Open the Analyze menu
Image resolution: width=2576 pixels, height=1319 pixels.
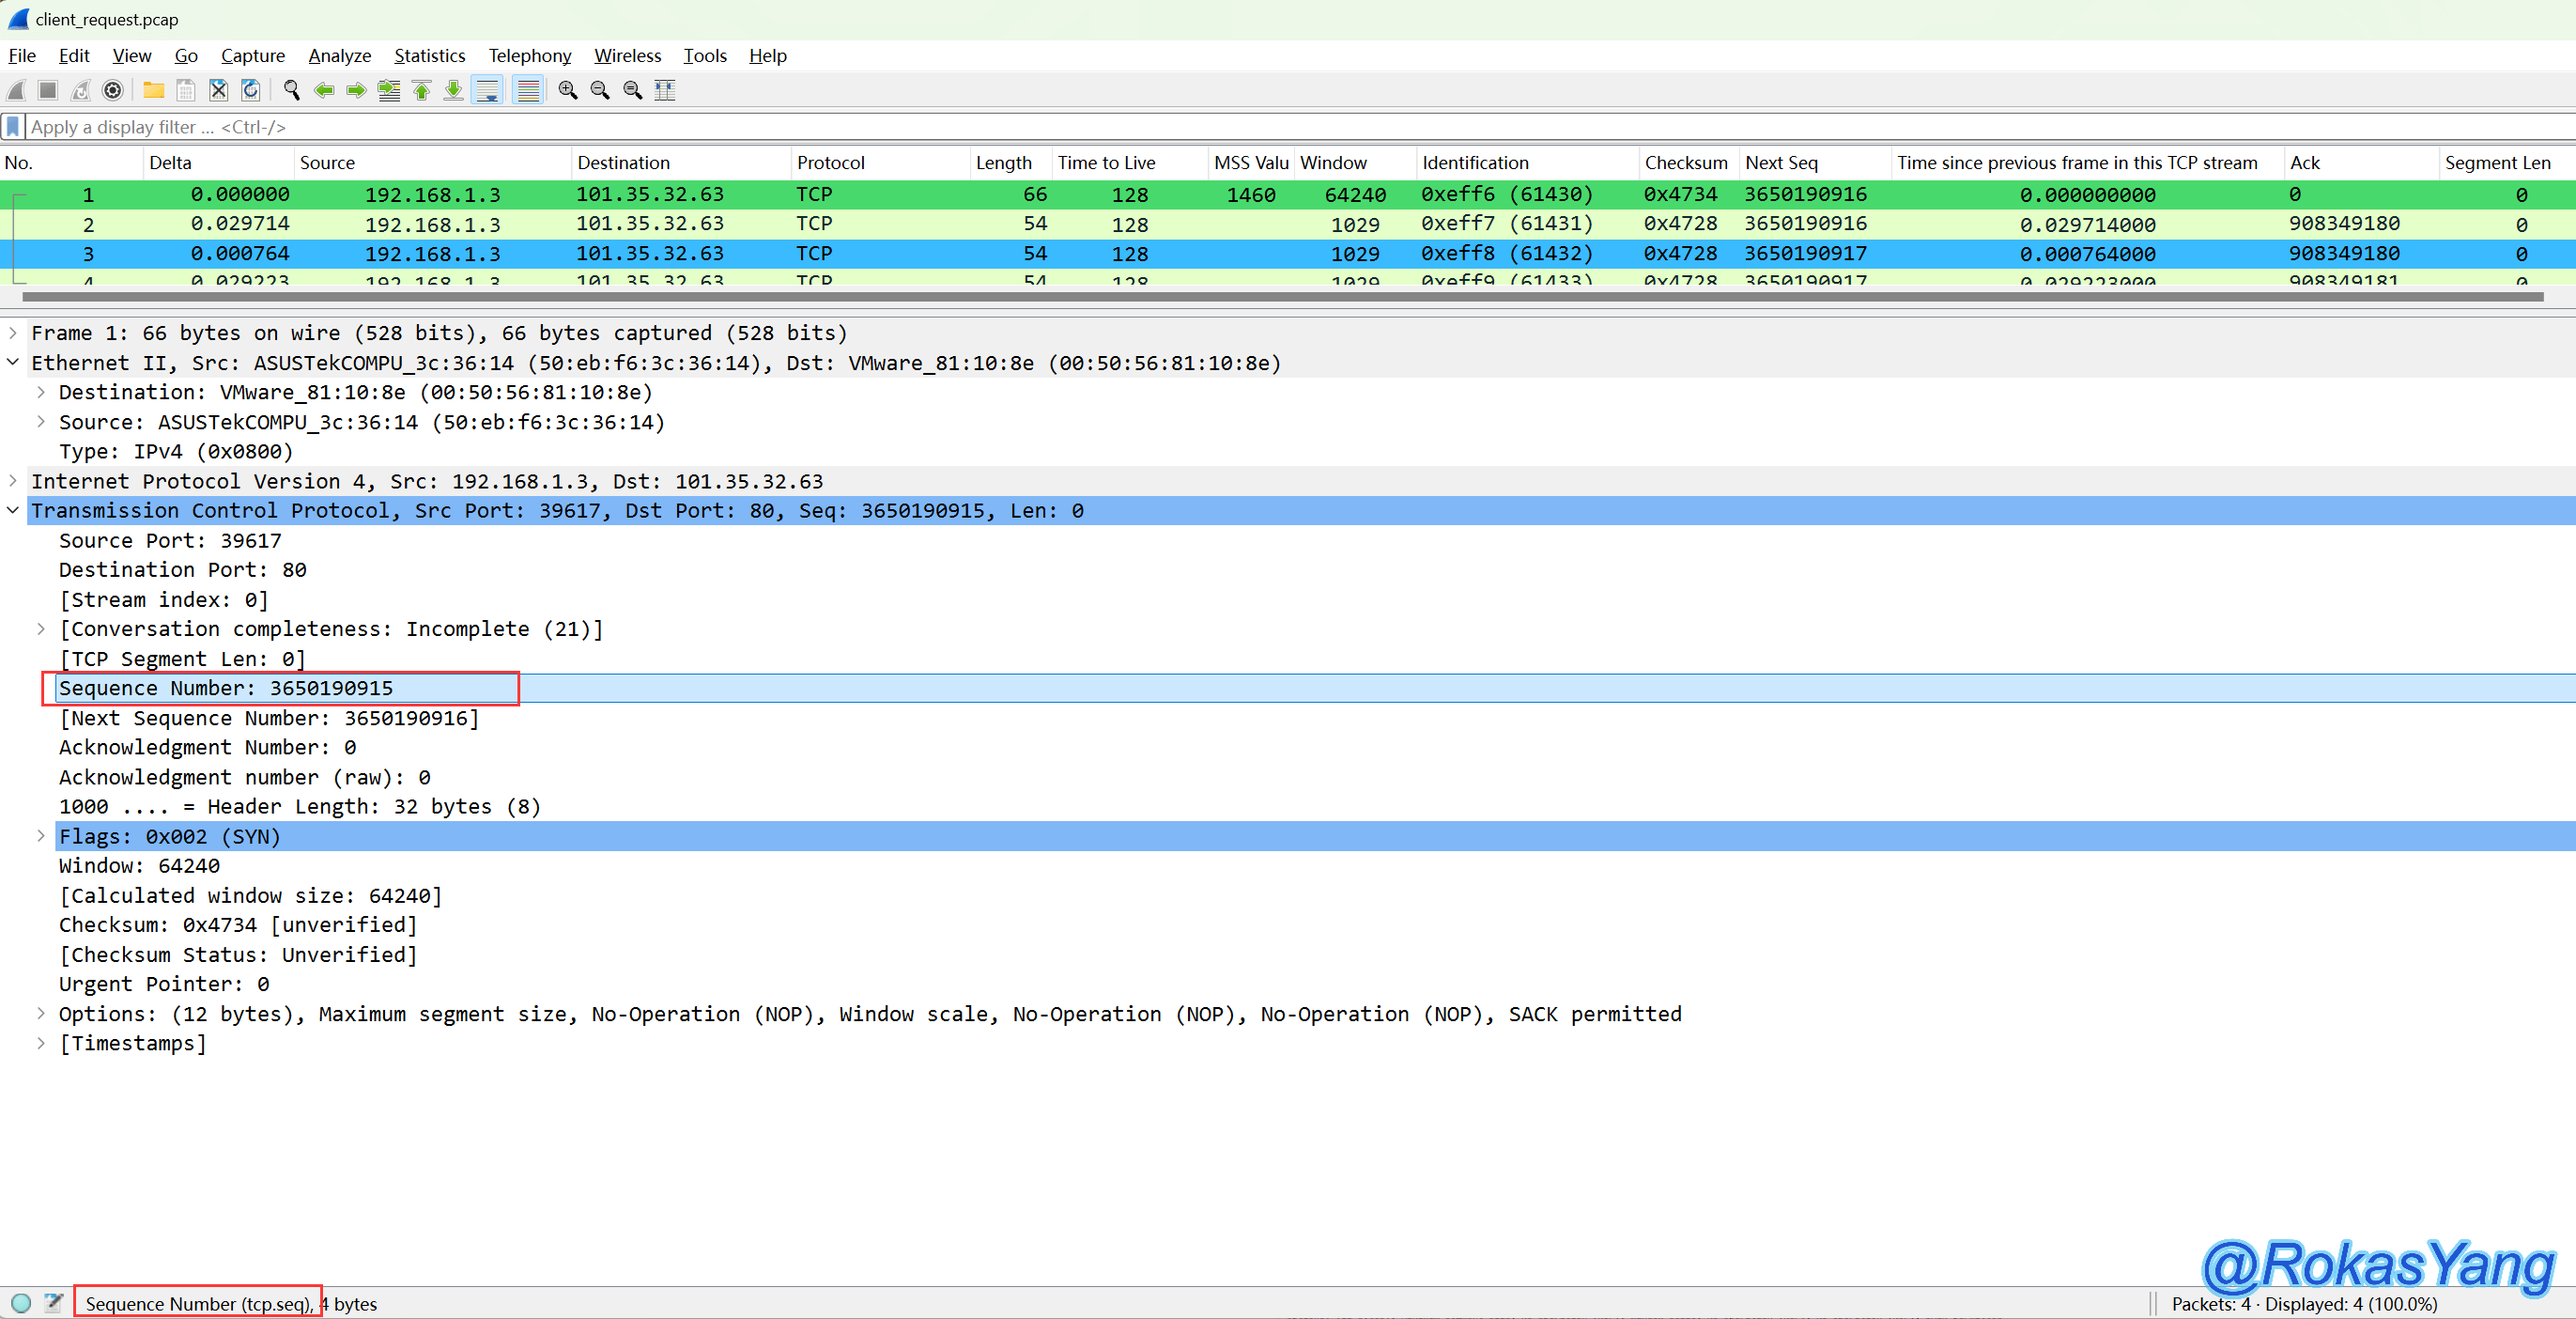tap(339, 56)
